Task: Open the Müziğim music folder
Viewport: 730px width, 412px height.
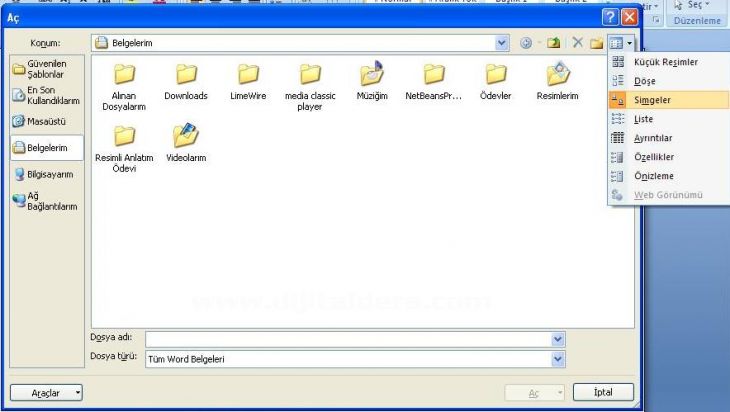Action: pyautogui.click(x=372, y=81)
